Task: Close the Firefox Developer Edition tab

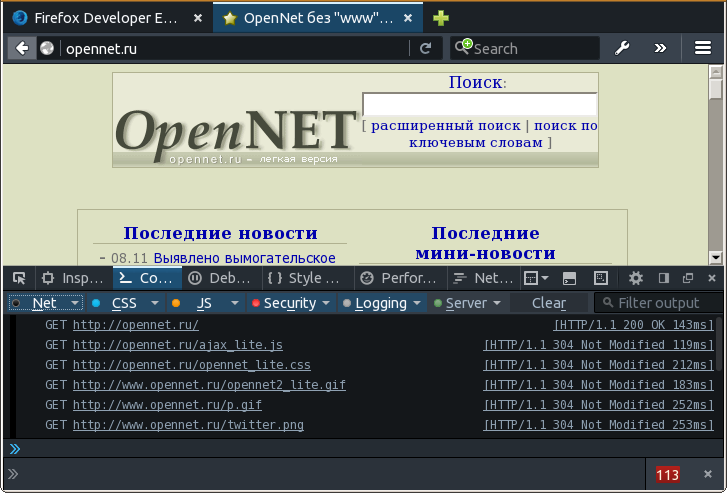Action: point(198,18)
